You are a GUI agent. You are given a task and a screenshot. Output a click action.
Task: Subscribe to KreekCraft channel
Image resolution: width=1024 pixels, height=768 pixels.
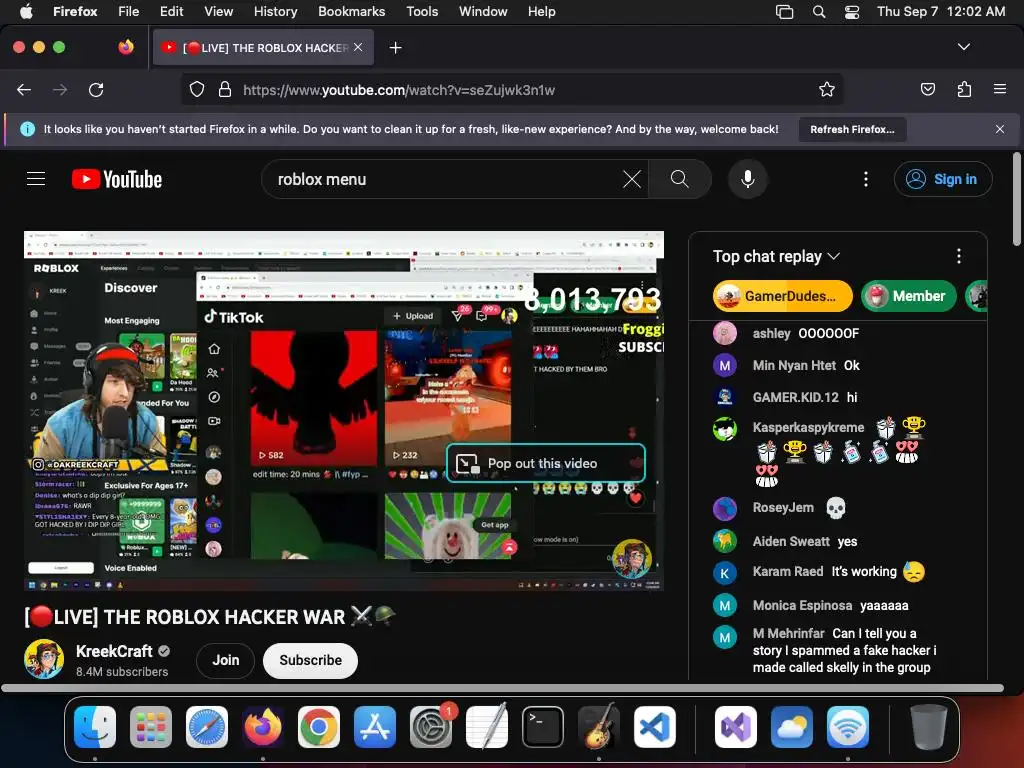[310, 660]
